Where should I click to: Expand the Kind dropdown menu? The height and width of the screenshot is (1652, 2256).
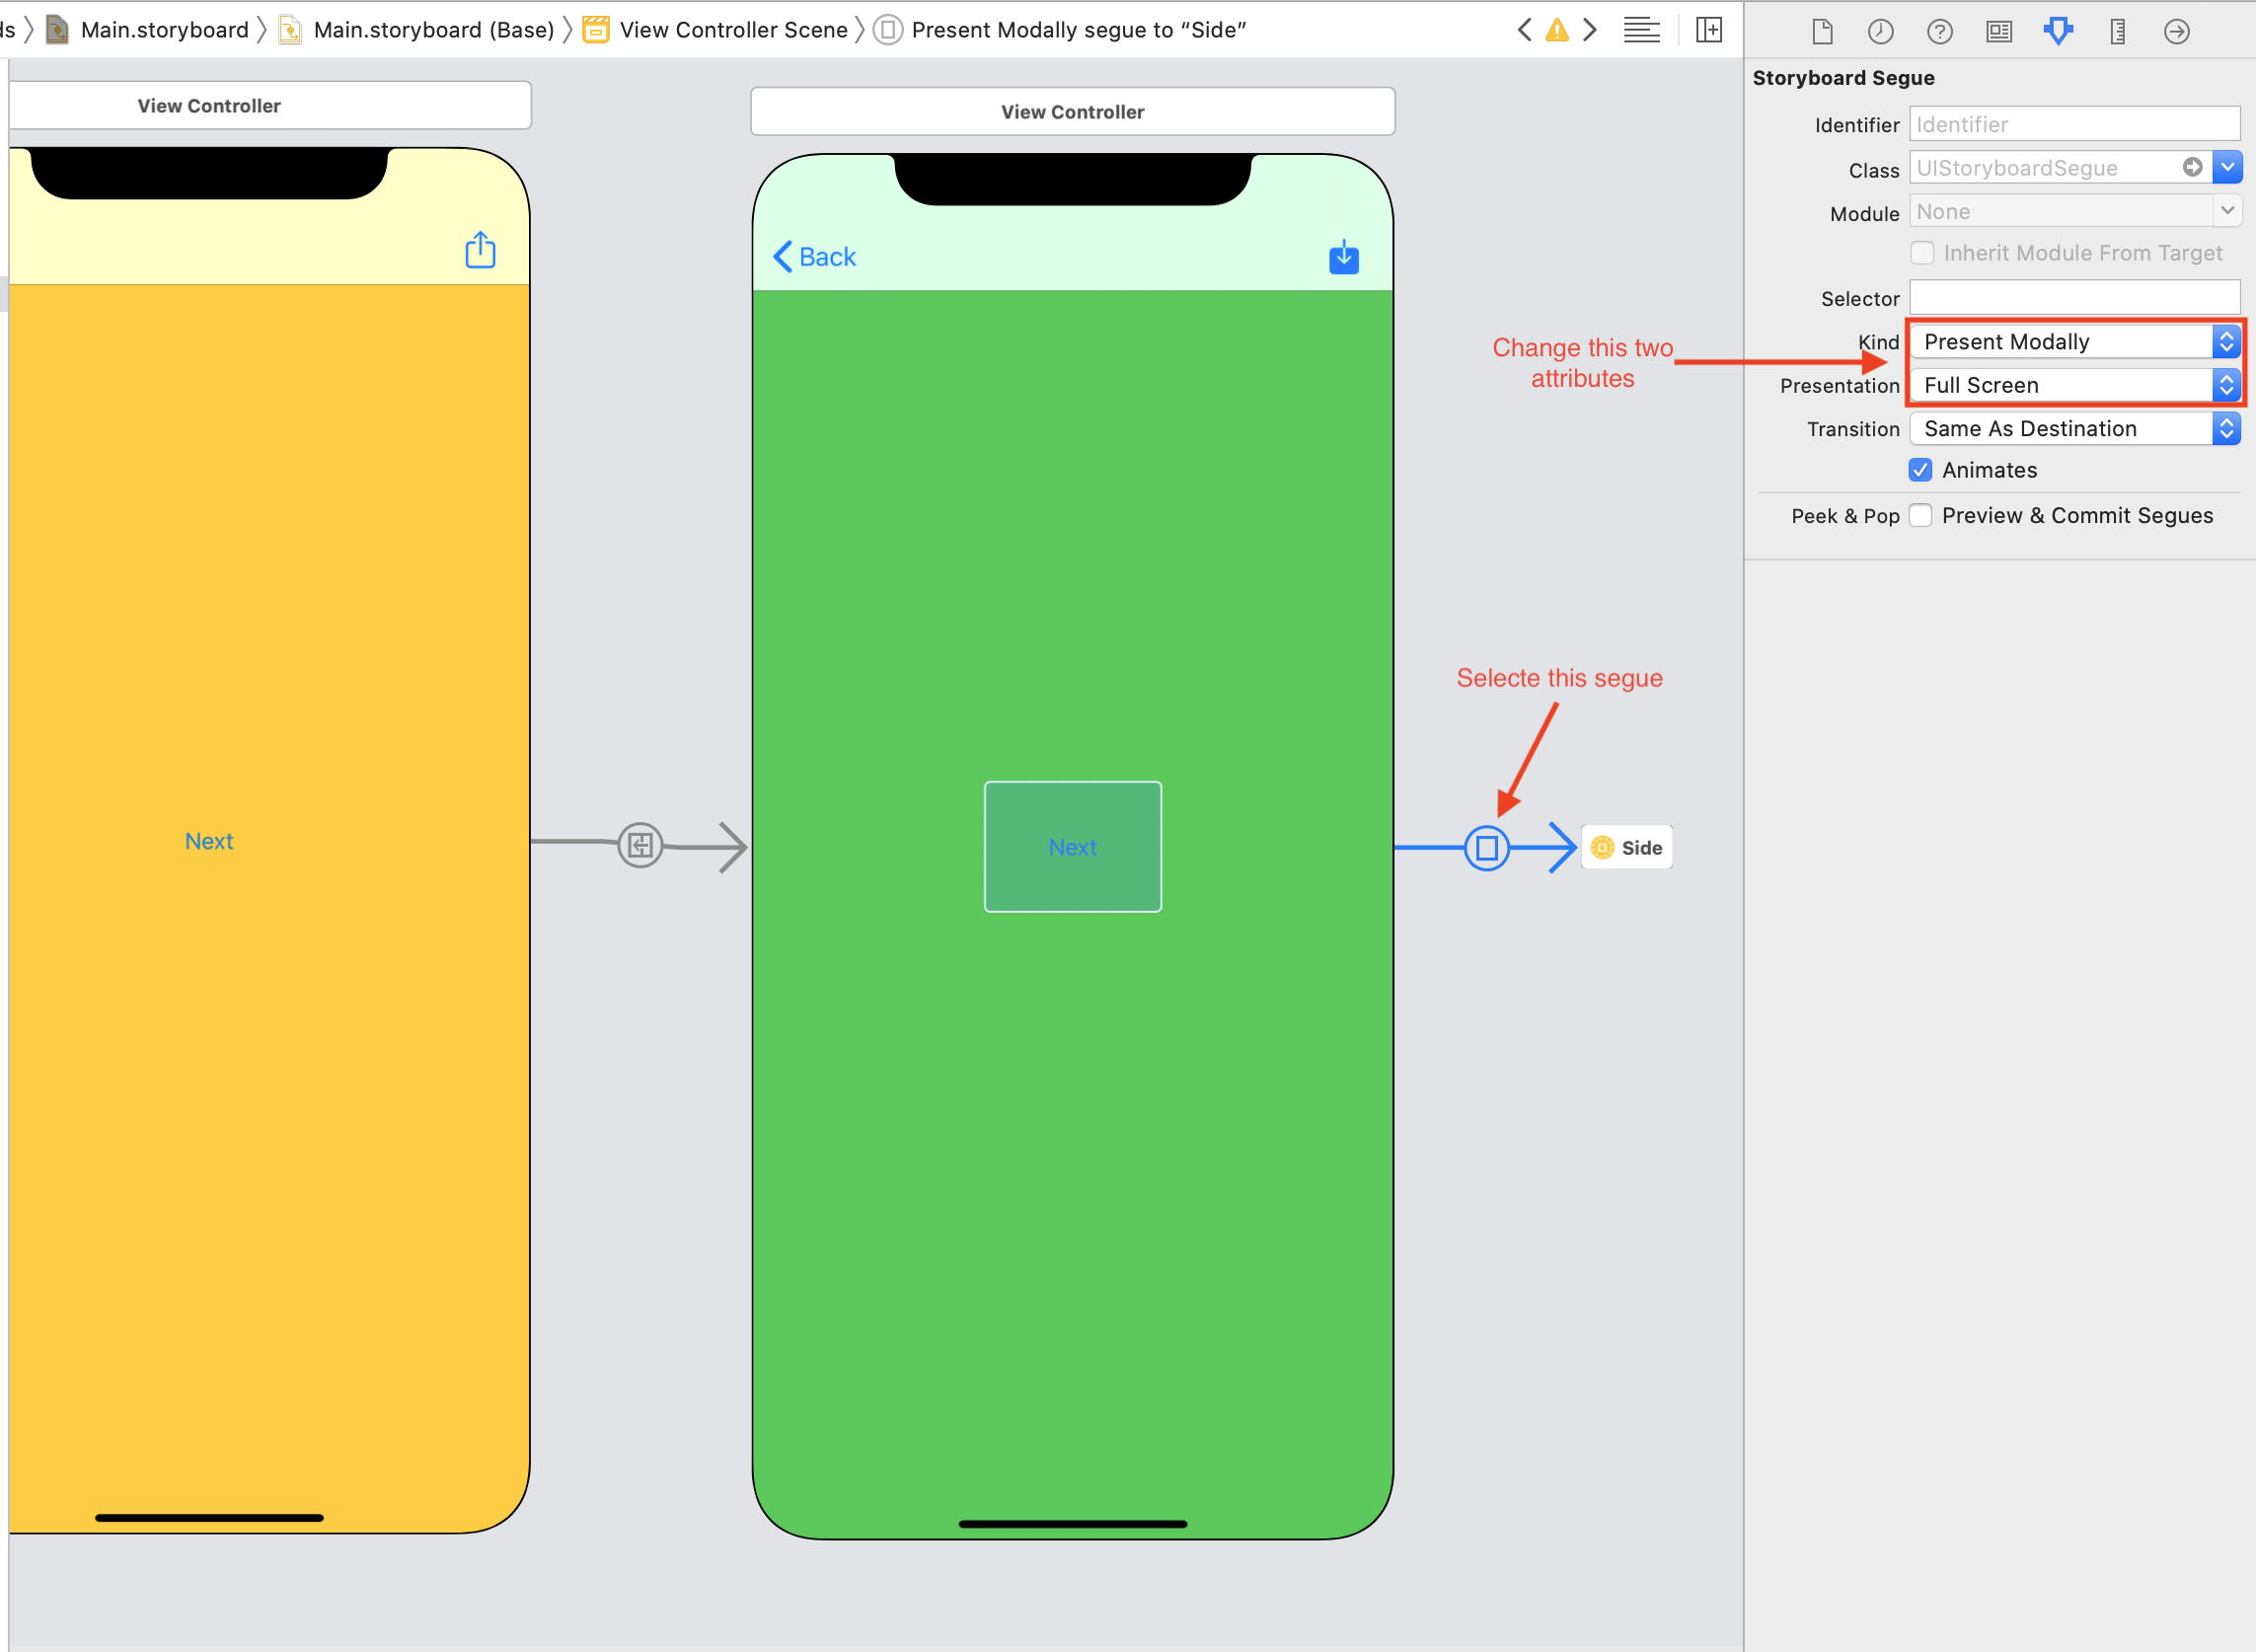2228,339
